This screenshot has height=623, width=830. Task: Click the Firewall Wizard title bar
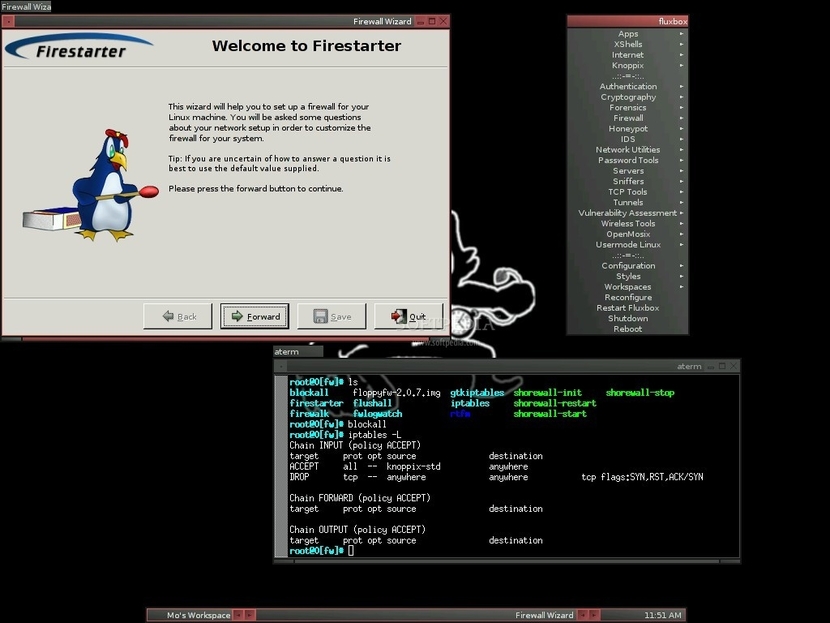tap(225, 21)
